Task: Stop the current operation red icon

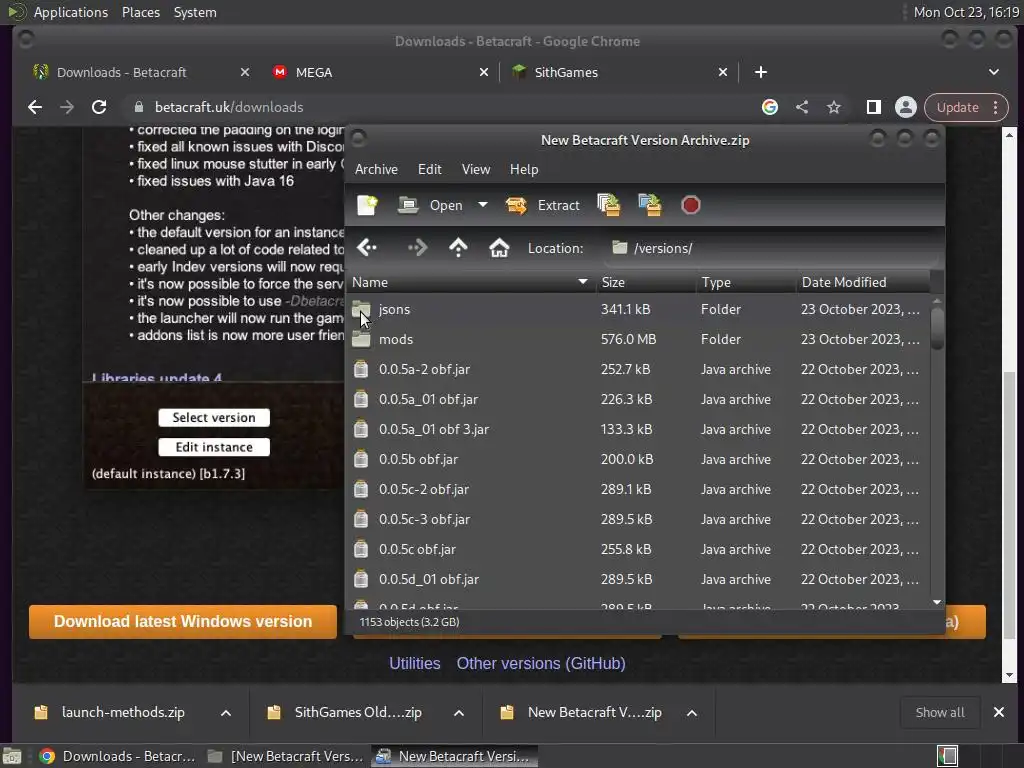Action: click(x=690, y=205)
